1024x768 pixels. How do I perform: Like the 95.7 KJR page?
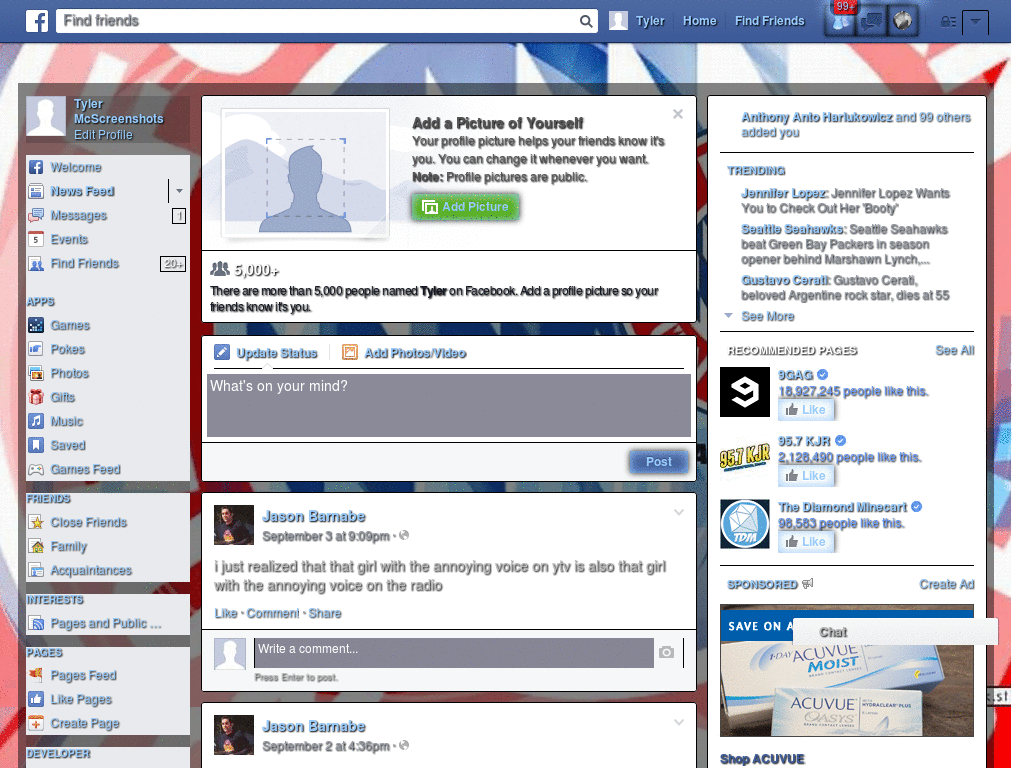click(x=806, y=476)
